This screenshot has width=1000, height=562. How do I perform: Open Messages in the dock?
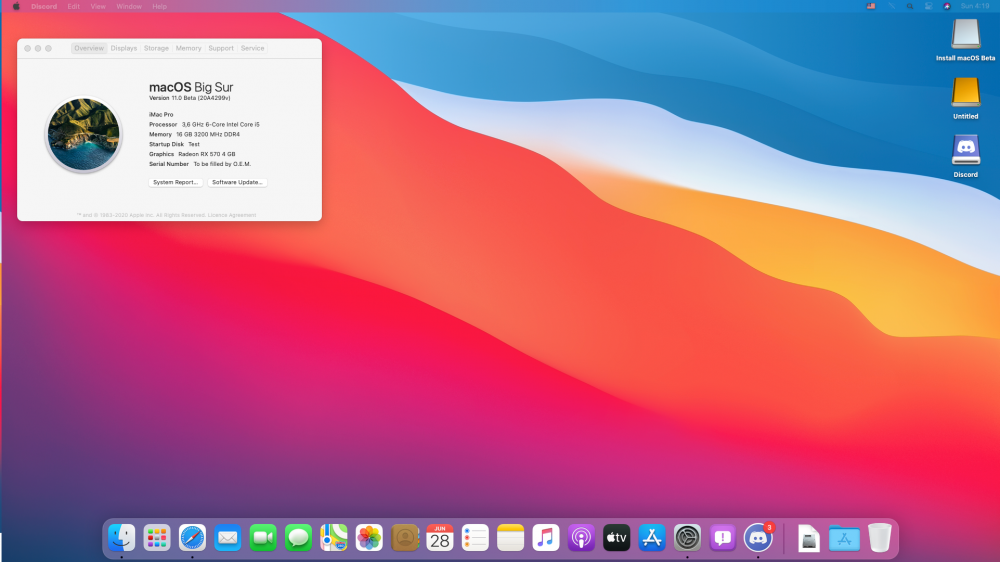point(298,538)
